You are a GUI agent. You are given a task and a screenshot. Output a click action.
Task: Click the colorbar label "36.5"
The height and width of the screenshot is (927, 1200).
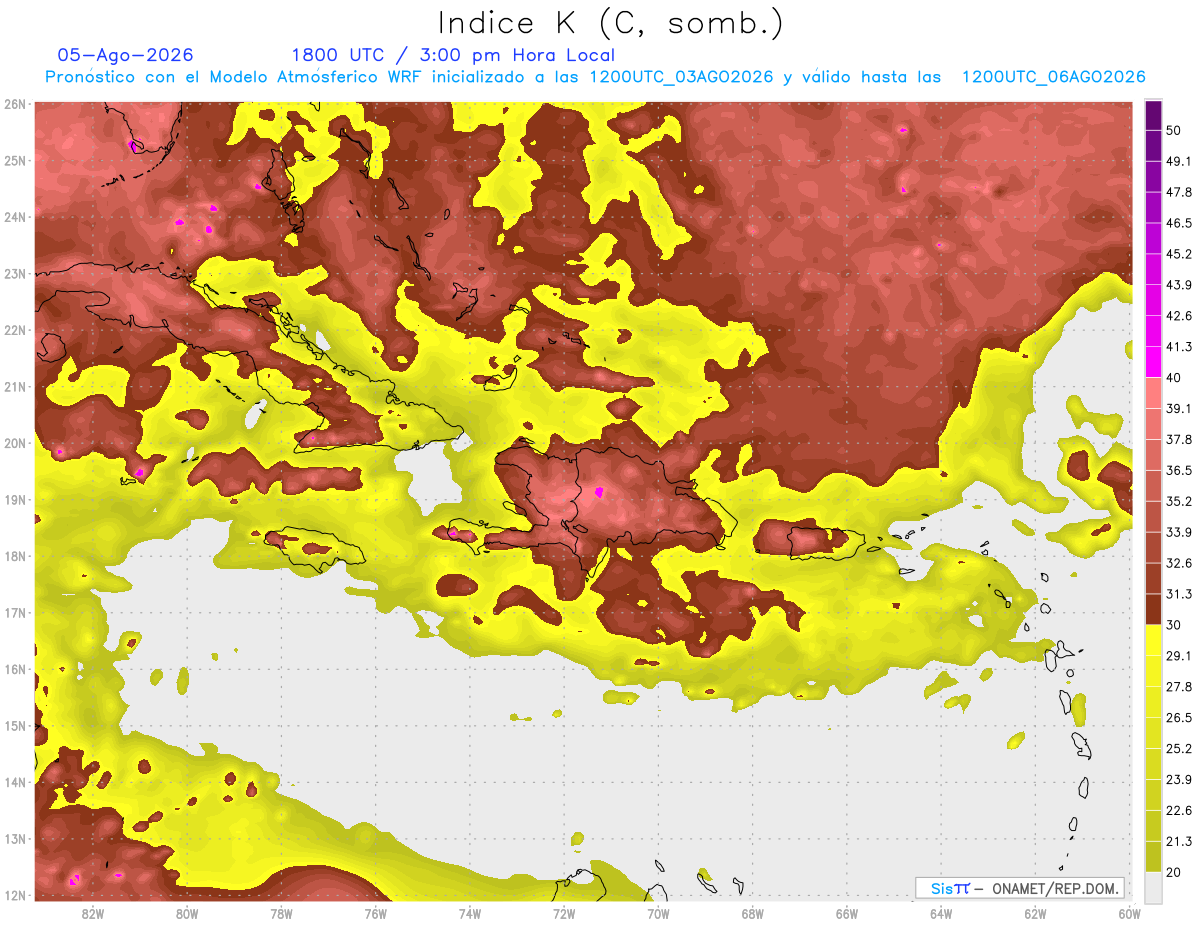1178,470
